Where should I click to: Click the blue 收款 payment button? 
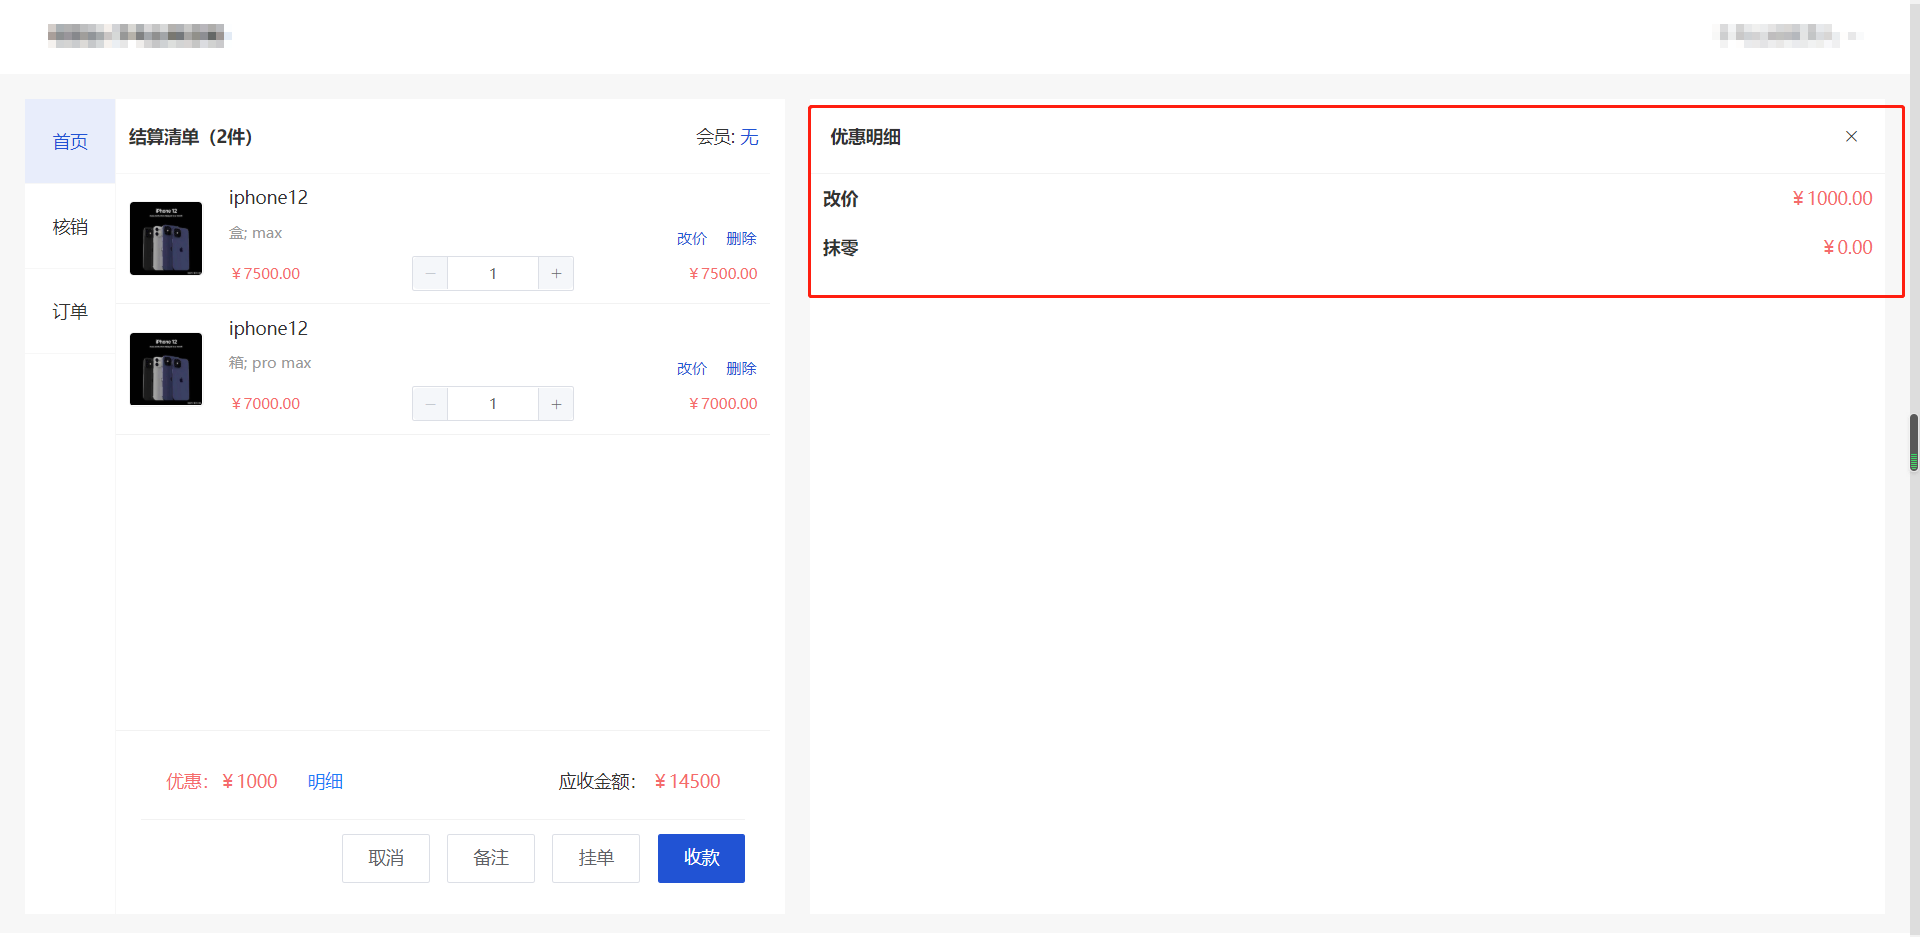(701, 858)
